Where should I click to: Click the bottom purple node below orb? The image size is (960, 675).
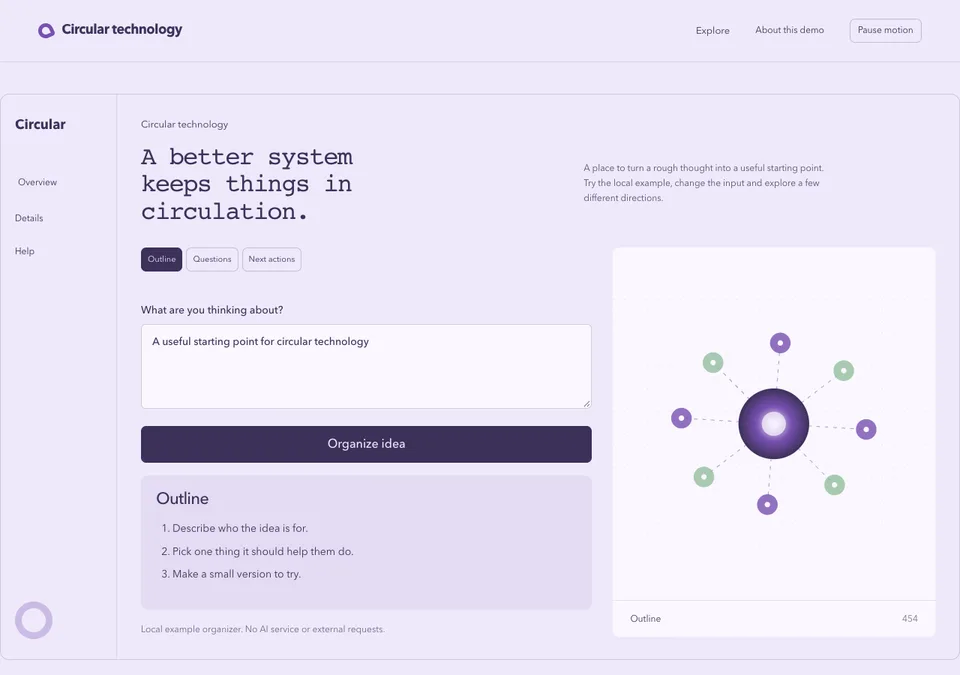point(767,505)
